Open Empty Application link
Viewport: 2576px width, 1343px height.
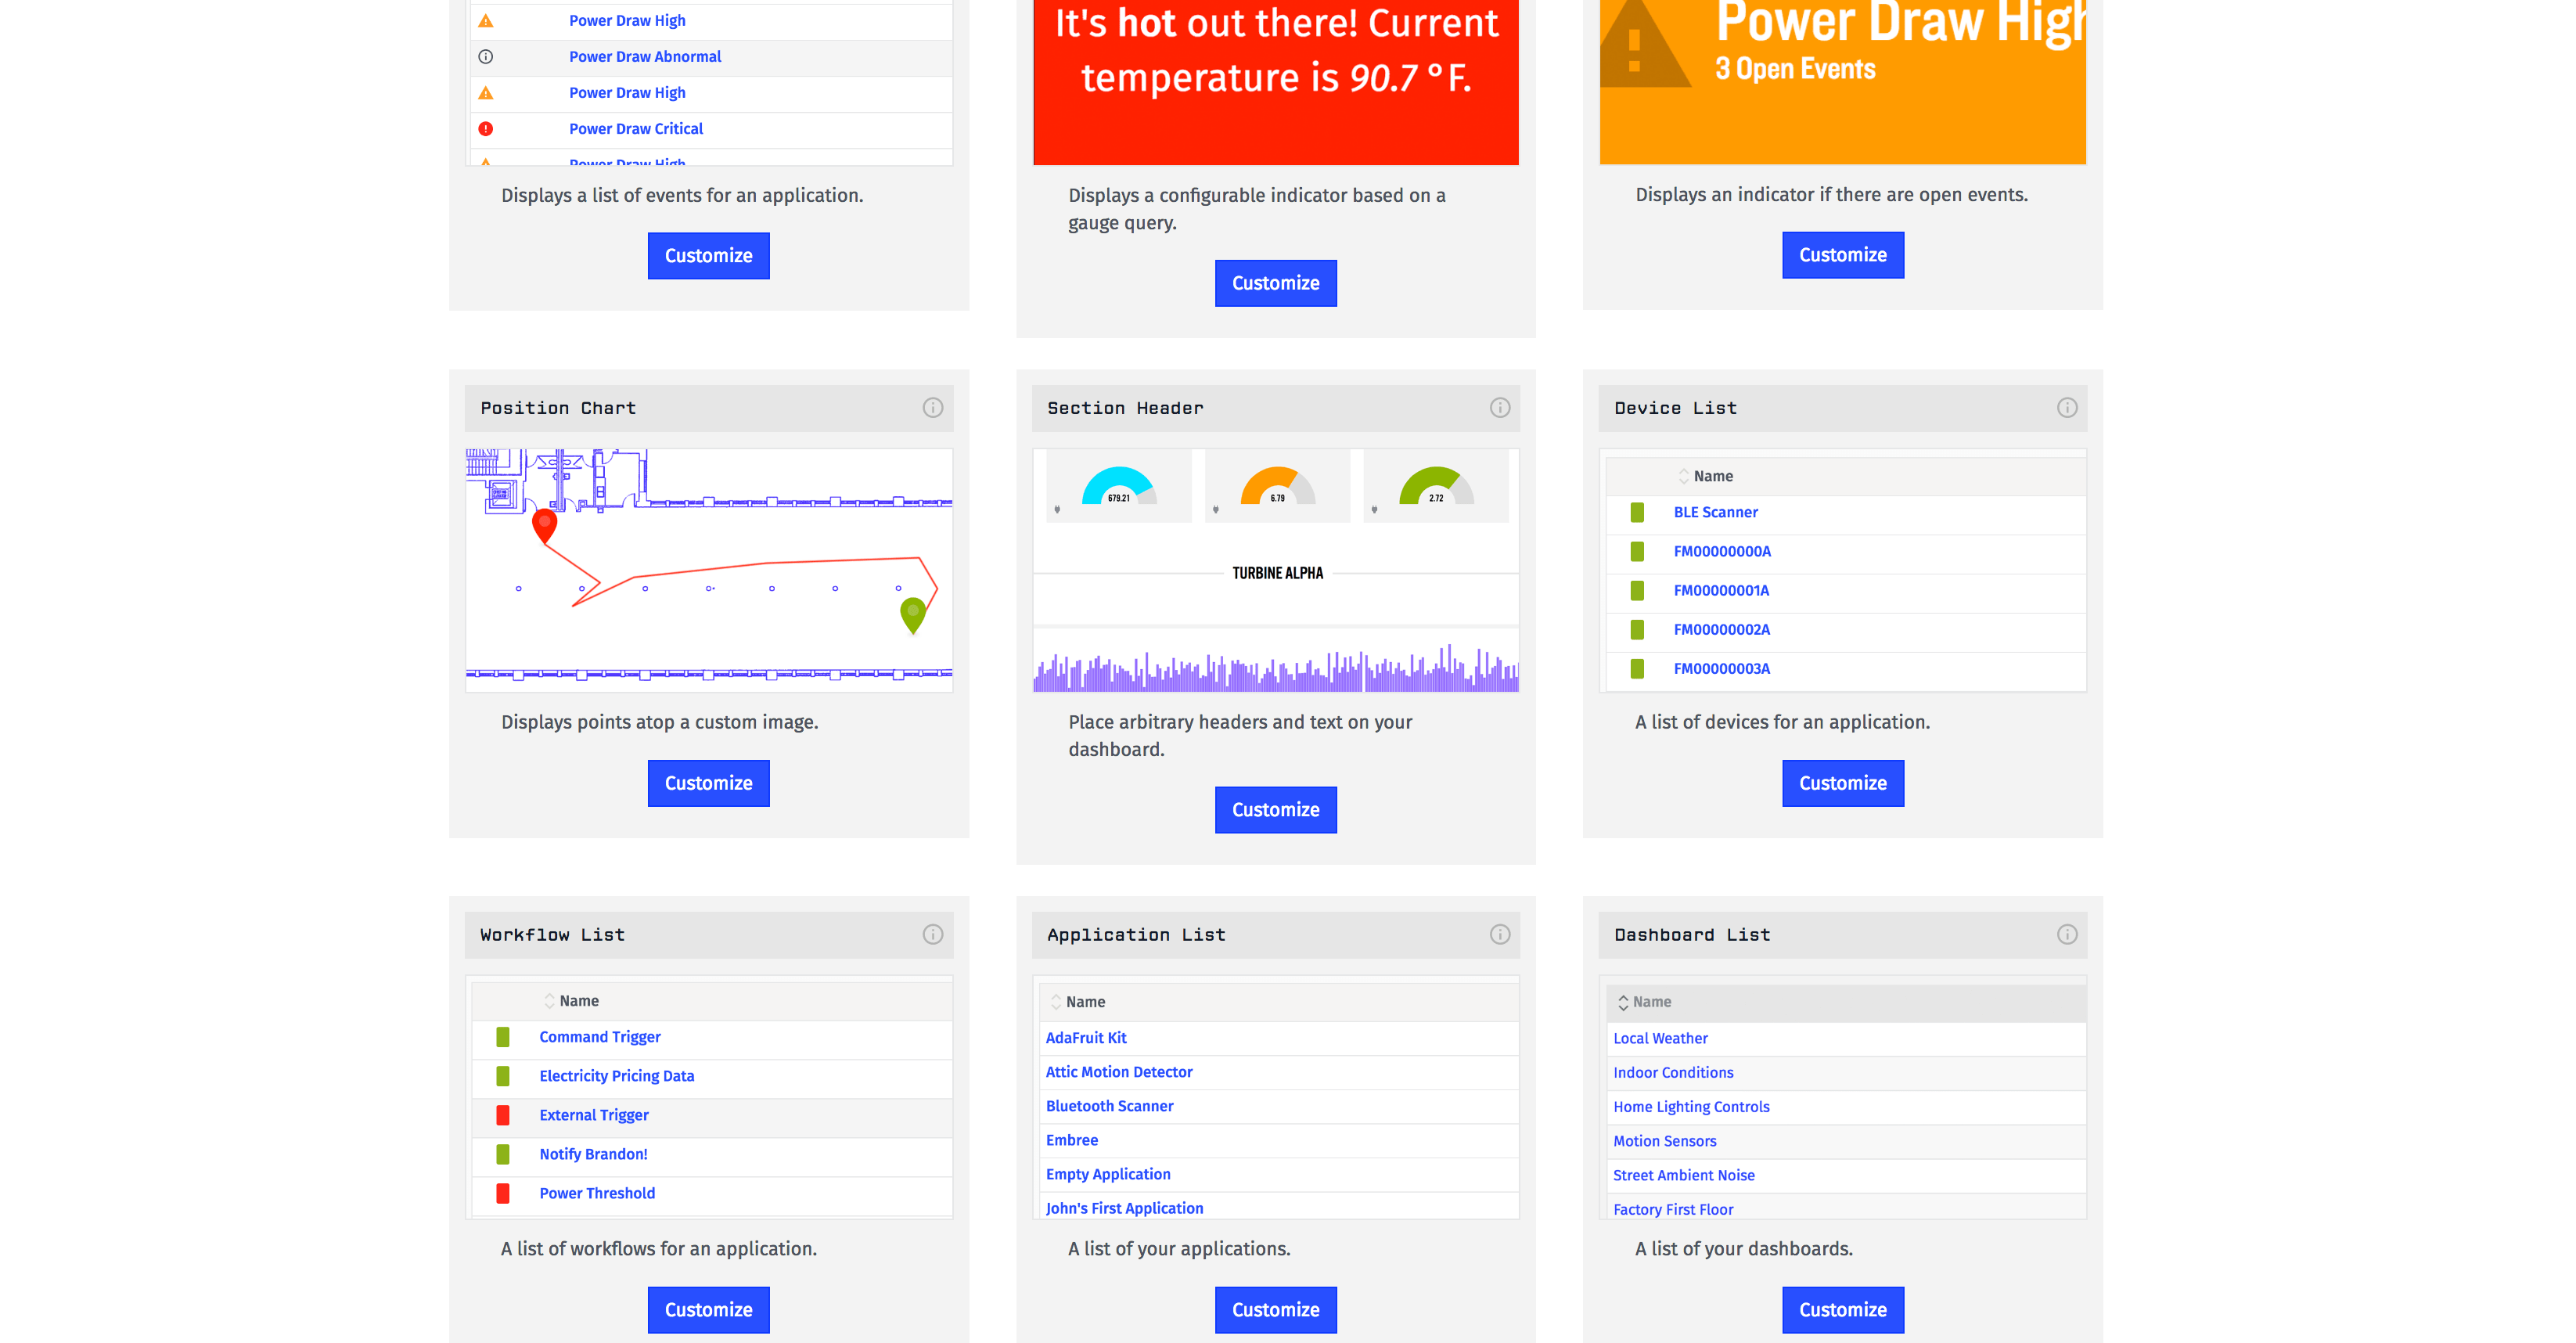(x=1108, y=1174)
